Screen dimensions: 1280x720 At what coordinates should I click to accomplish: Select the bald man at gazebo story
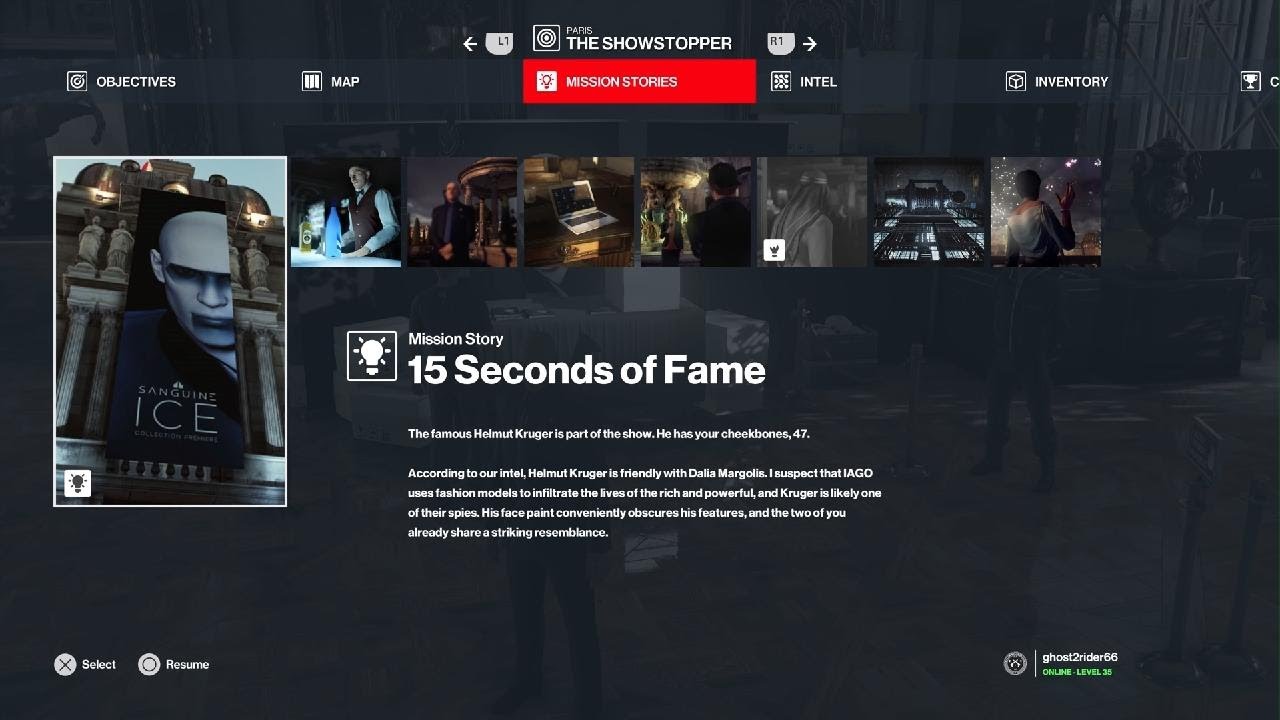pos(462,212)
